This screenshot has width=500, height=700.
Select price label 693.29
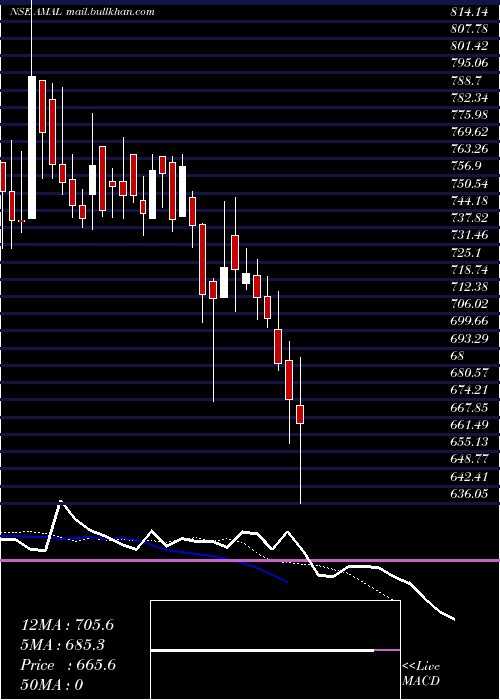[469, 339]
